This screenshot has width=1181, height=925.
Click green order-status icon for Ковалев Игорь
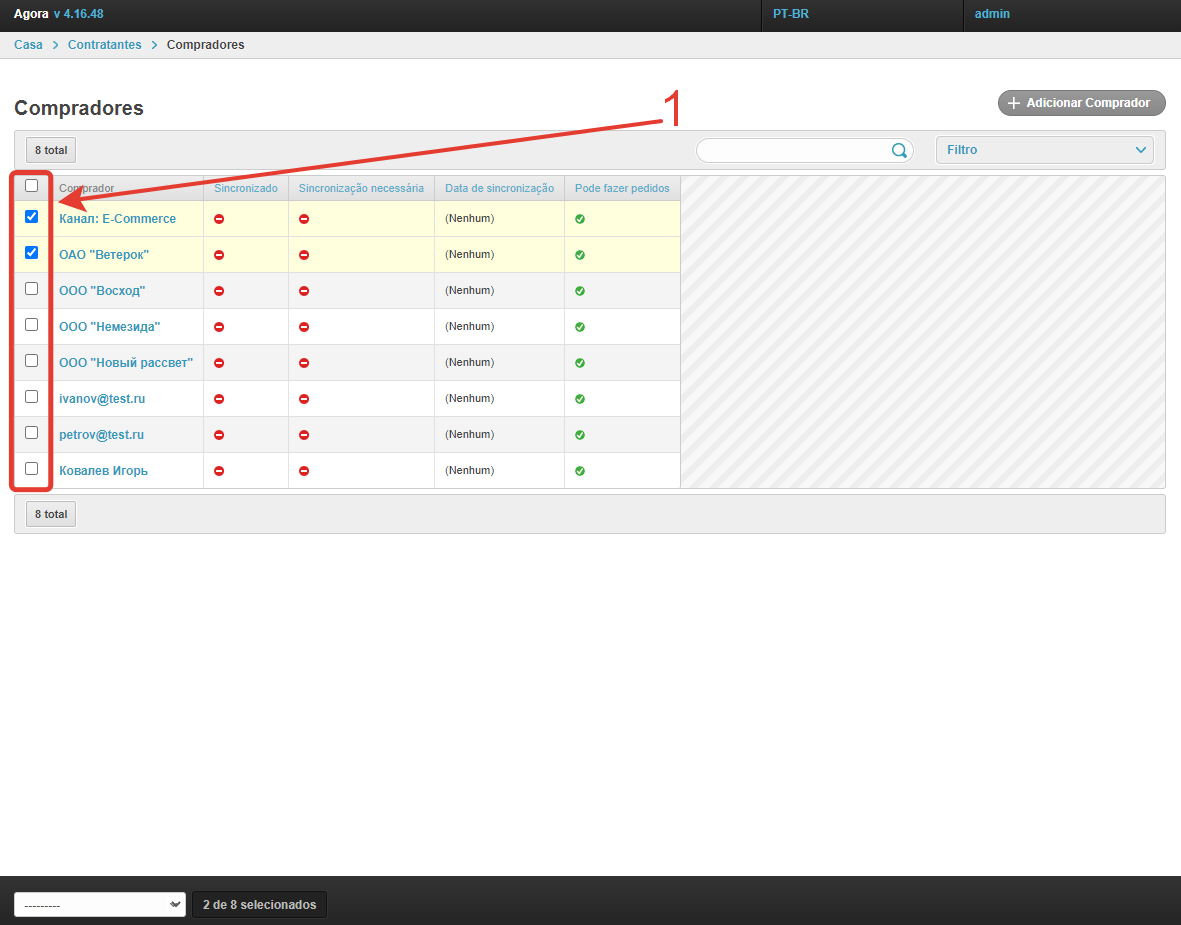pos(580,471)
